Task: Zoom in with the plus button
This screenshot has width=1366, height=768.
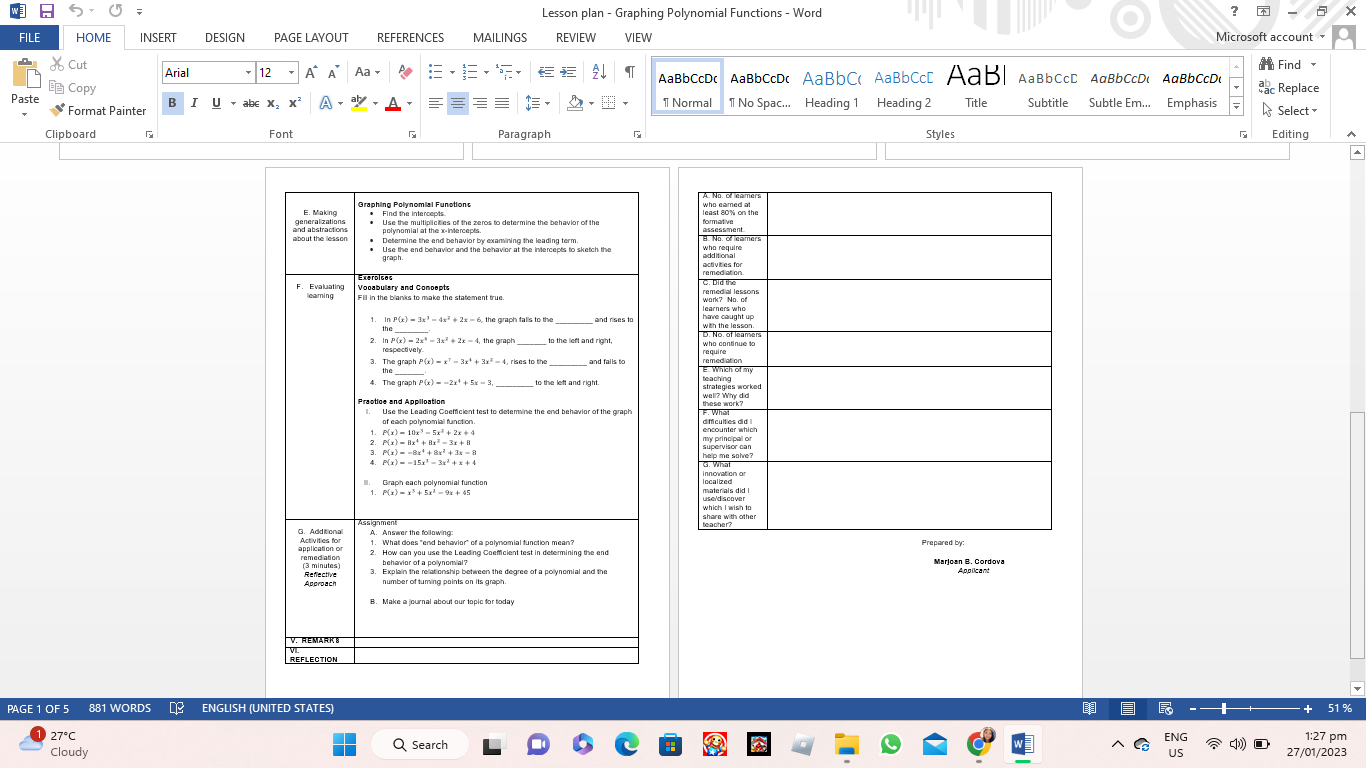Action: (x=1307, y=708)
